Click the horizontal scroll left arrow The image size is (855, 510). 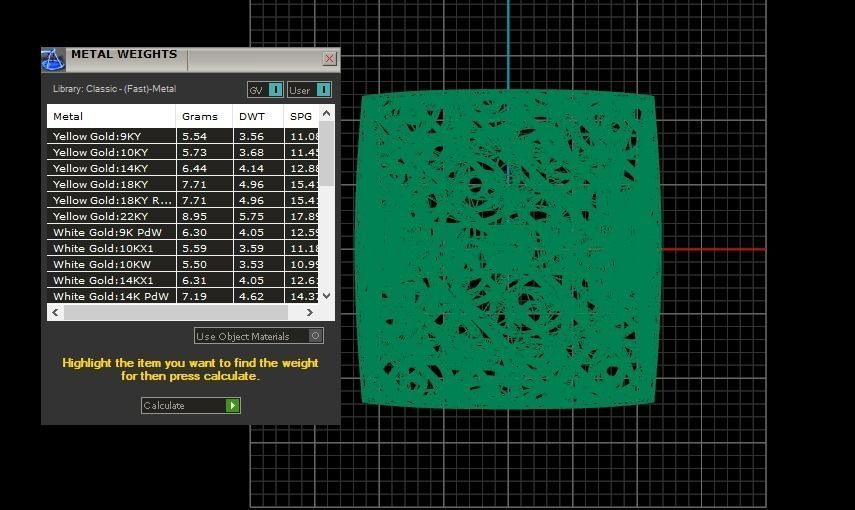pyautogui.click(x=55, y=313)
